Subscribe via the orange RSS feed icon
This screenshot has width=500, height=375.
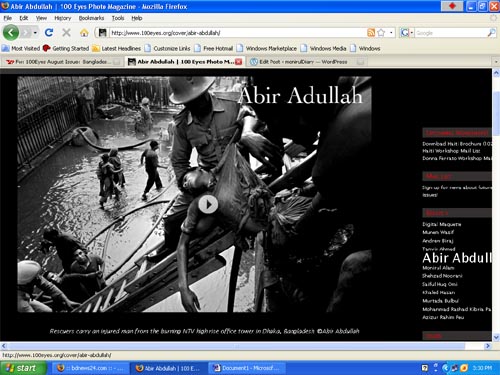tap(371, 33)
